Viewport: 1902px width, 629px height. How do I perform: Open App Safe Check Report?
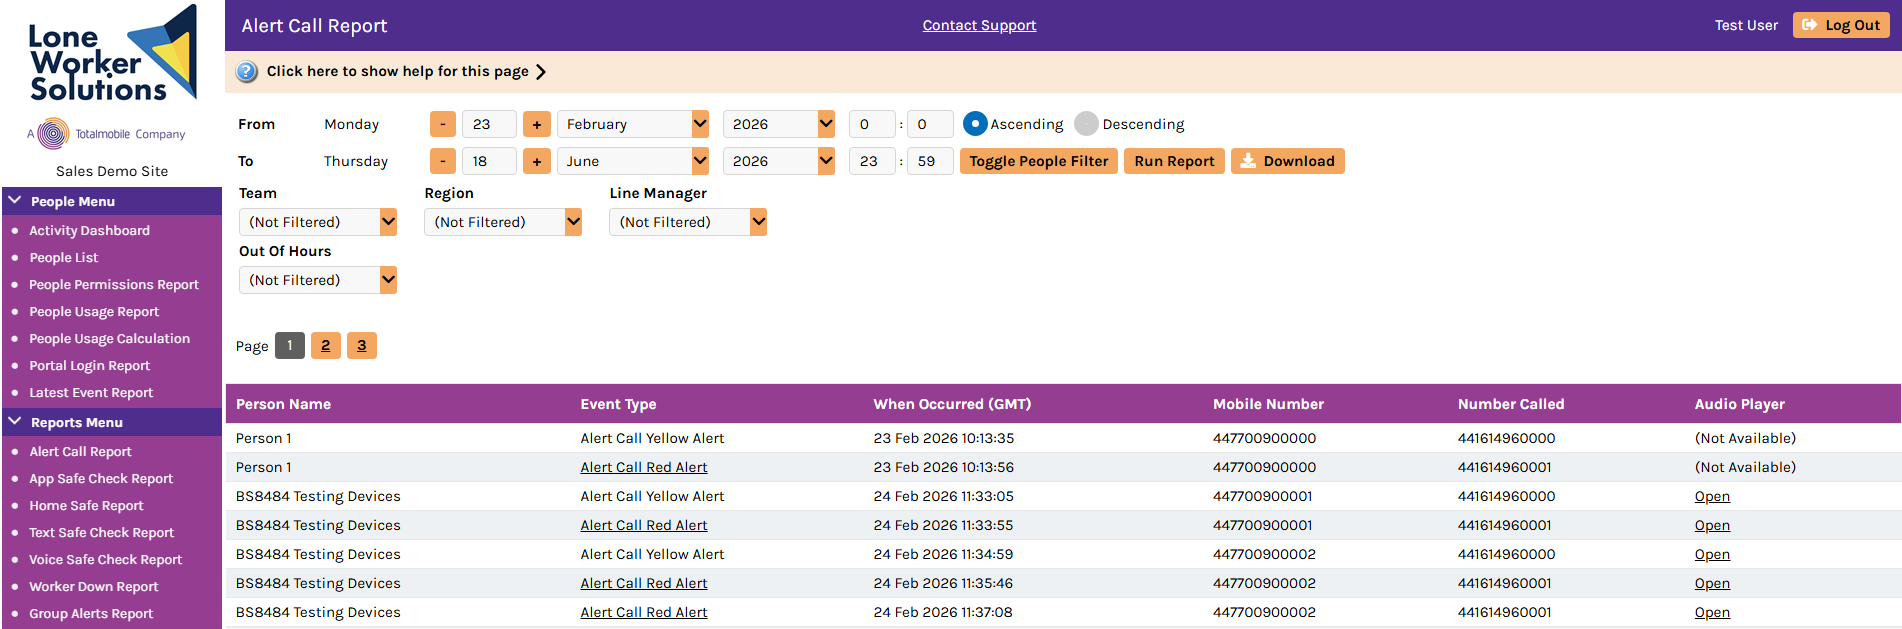tap(101, 478)
